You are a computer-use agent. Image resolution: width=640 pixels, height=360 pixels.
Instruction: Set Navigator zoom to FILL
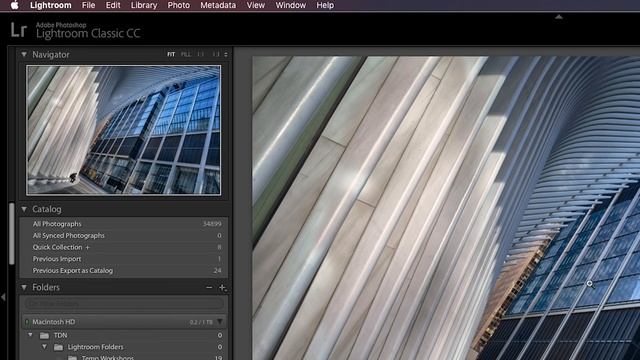click(x=186, y=54)
